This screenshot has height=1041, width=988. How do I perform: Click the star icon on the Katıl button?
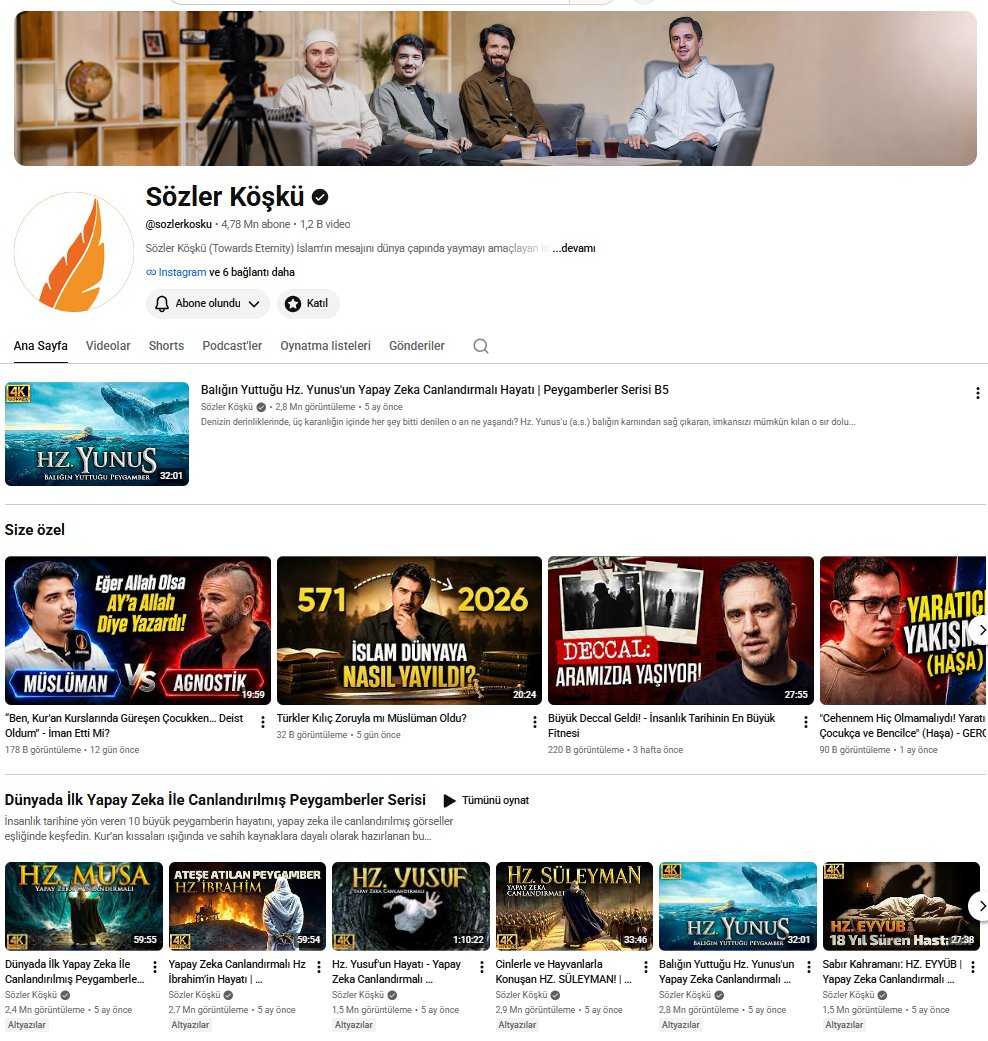coord(293,303)
